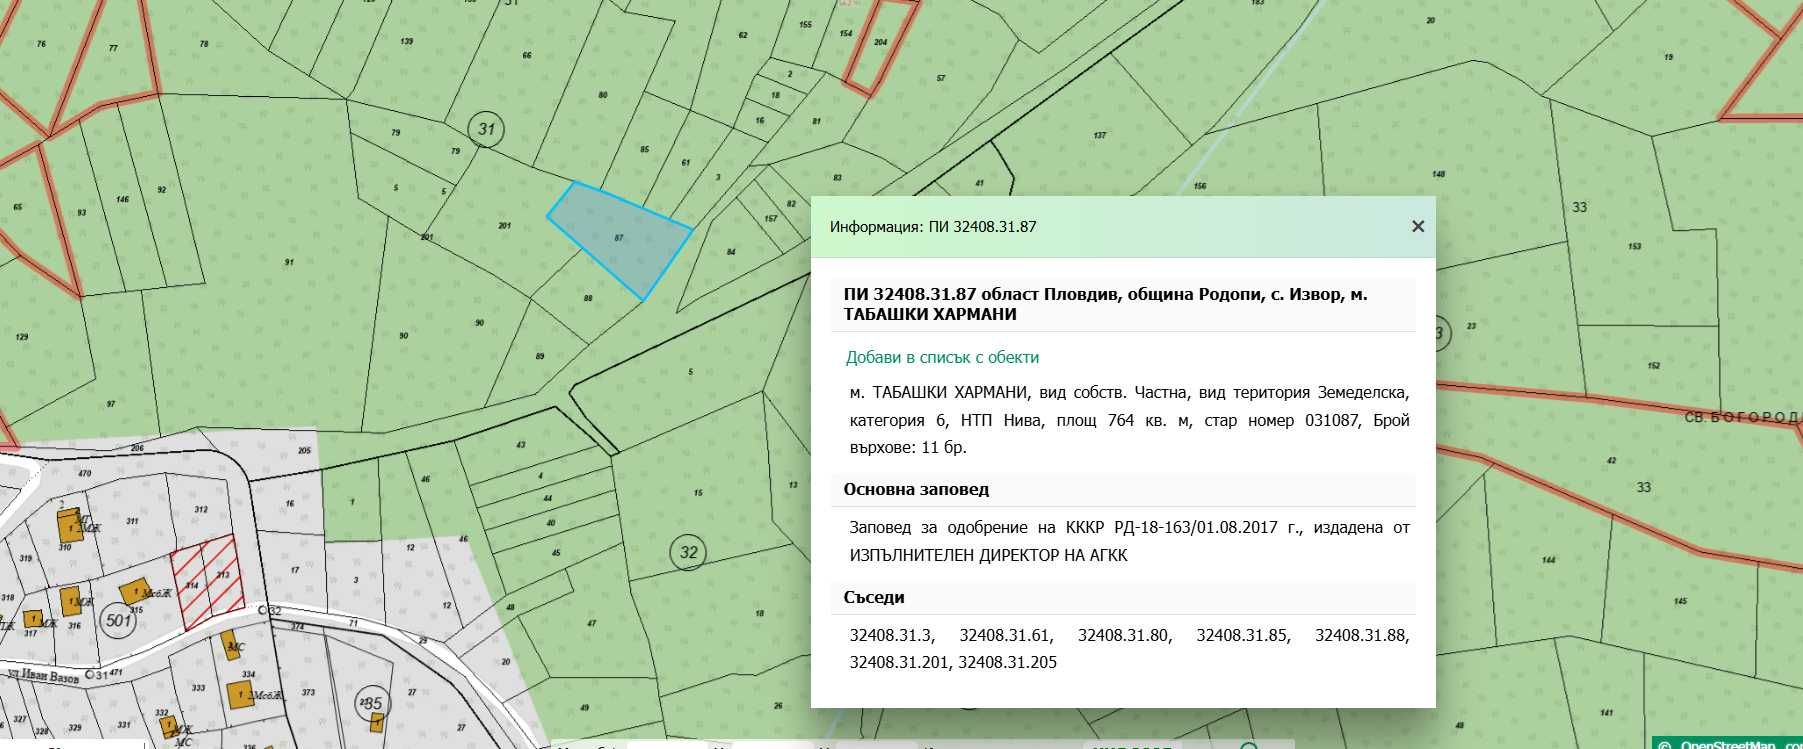Select parcel 312 in the village area
Screen dimensions: 1803x749
tap(201, 509)
